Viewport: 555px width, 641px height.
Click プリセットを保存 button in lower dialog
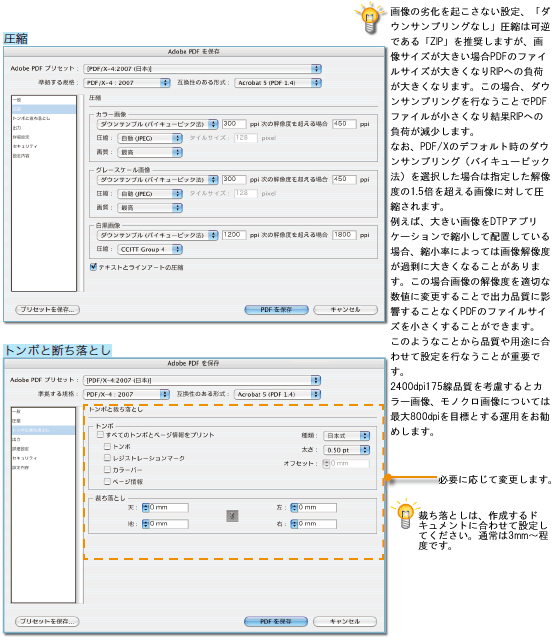pyautogui.click(x=47, y=621)
